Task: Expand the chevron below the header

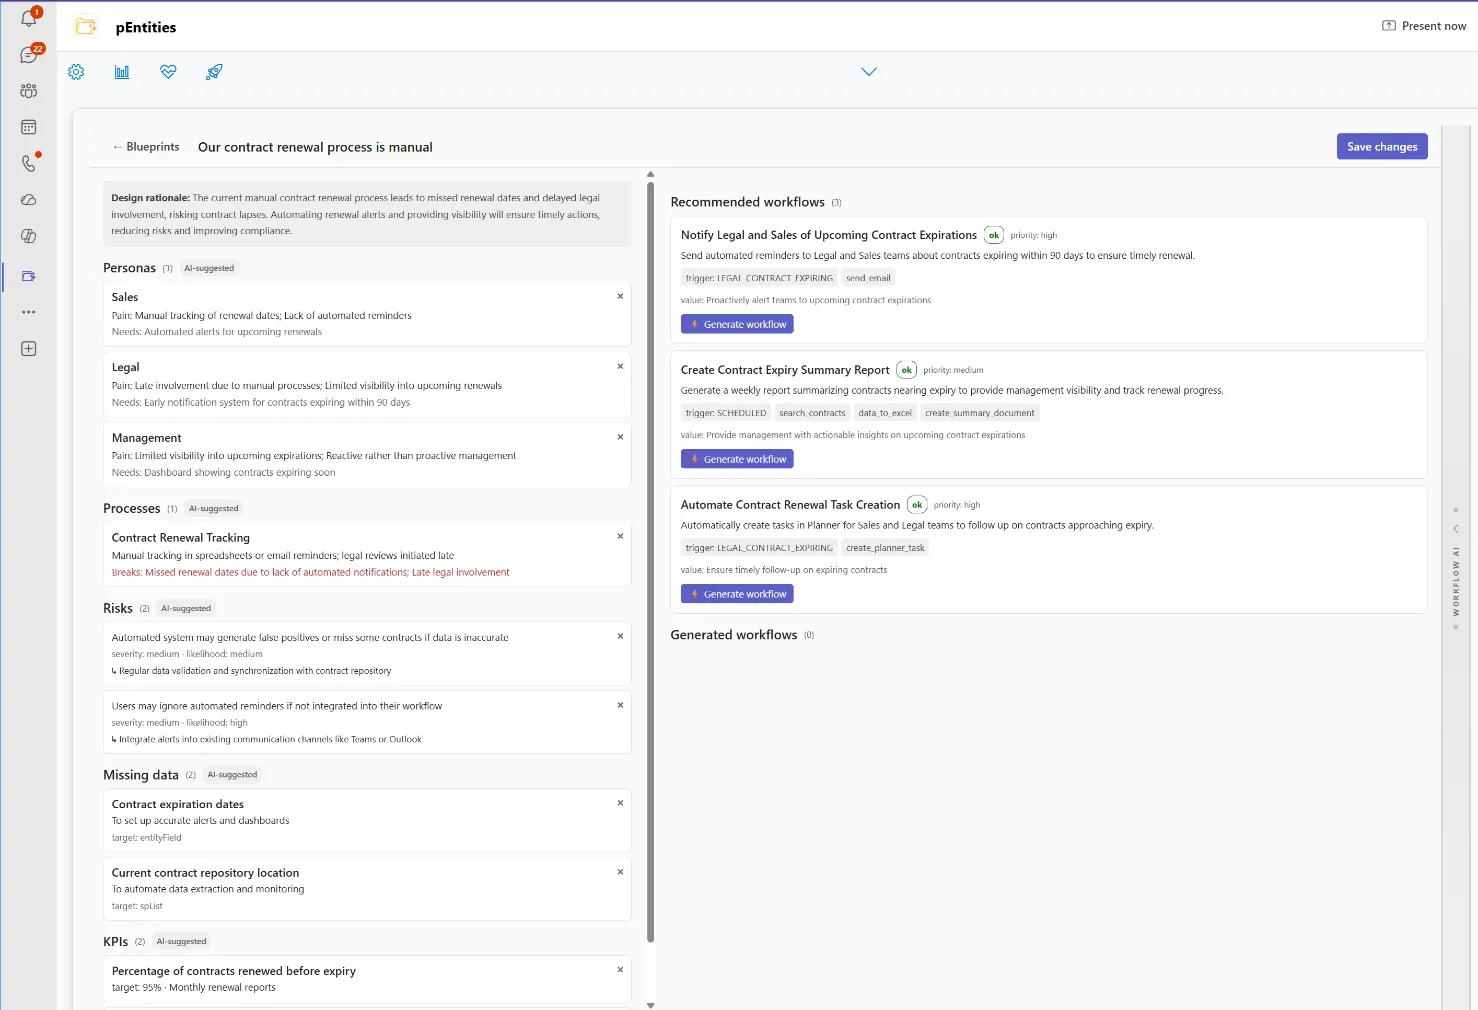Action: click(x=869, y=72)
